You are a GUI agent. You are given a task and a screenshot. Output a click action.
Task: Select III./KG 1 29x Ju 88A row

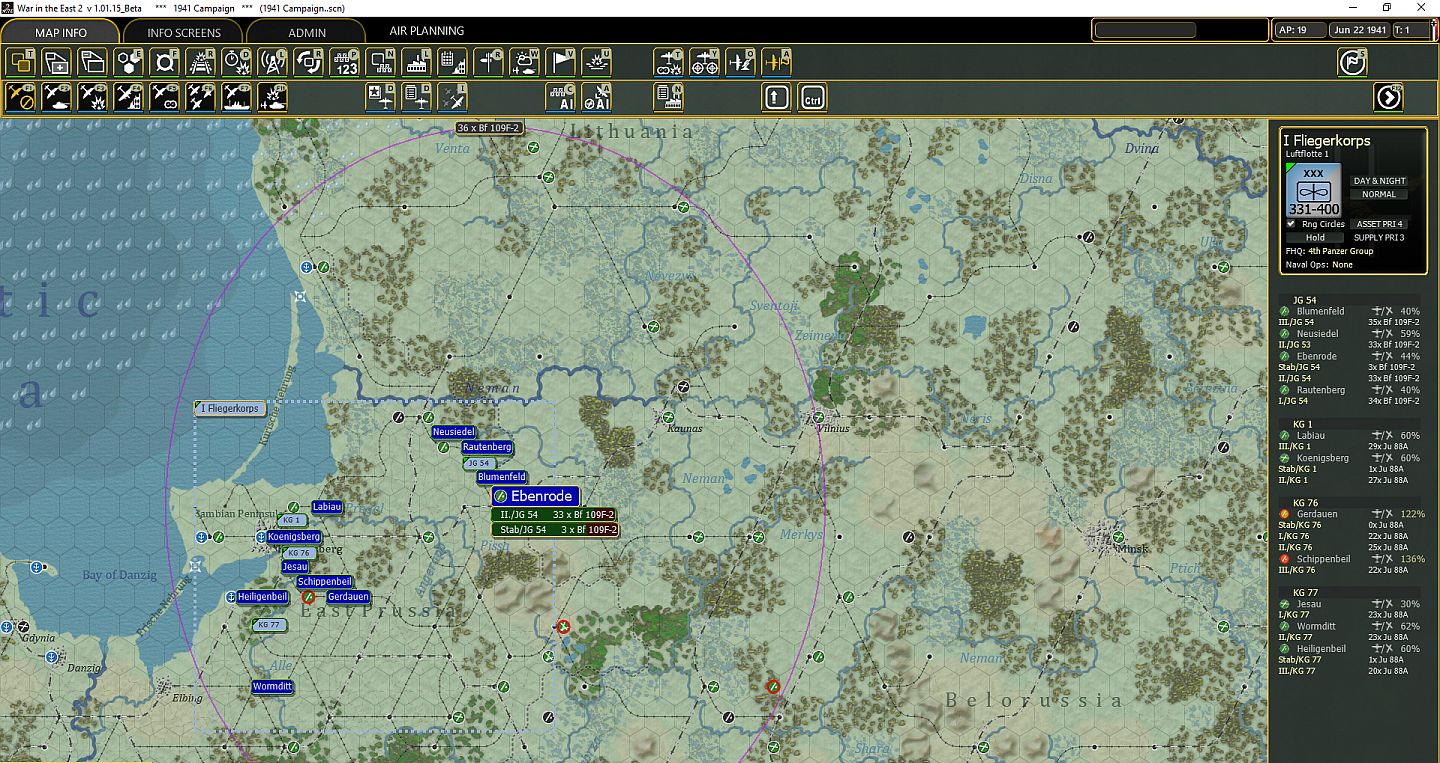(1350, 446)
